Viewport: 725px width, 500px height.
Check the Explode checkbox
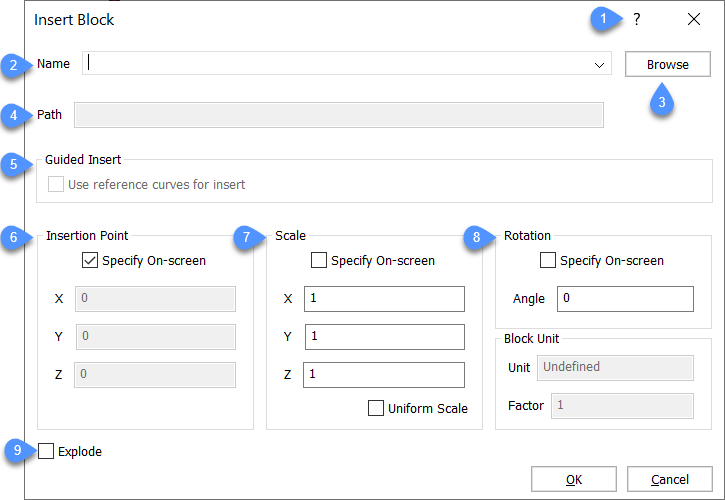tap(46, 451)
